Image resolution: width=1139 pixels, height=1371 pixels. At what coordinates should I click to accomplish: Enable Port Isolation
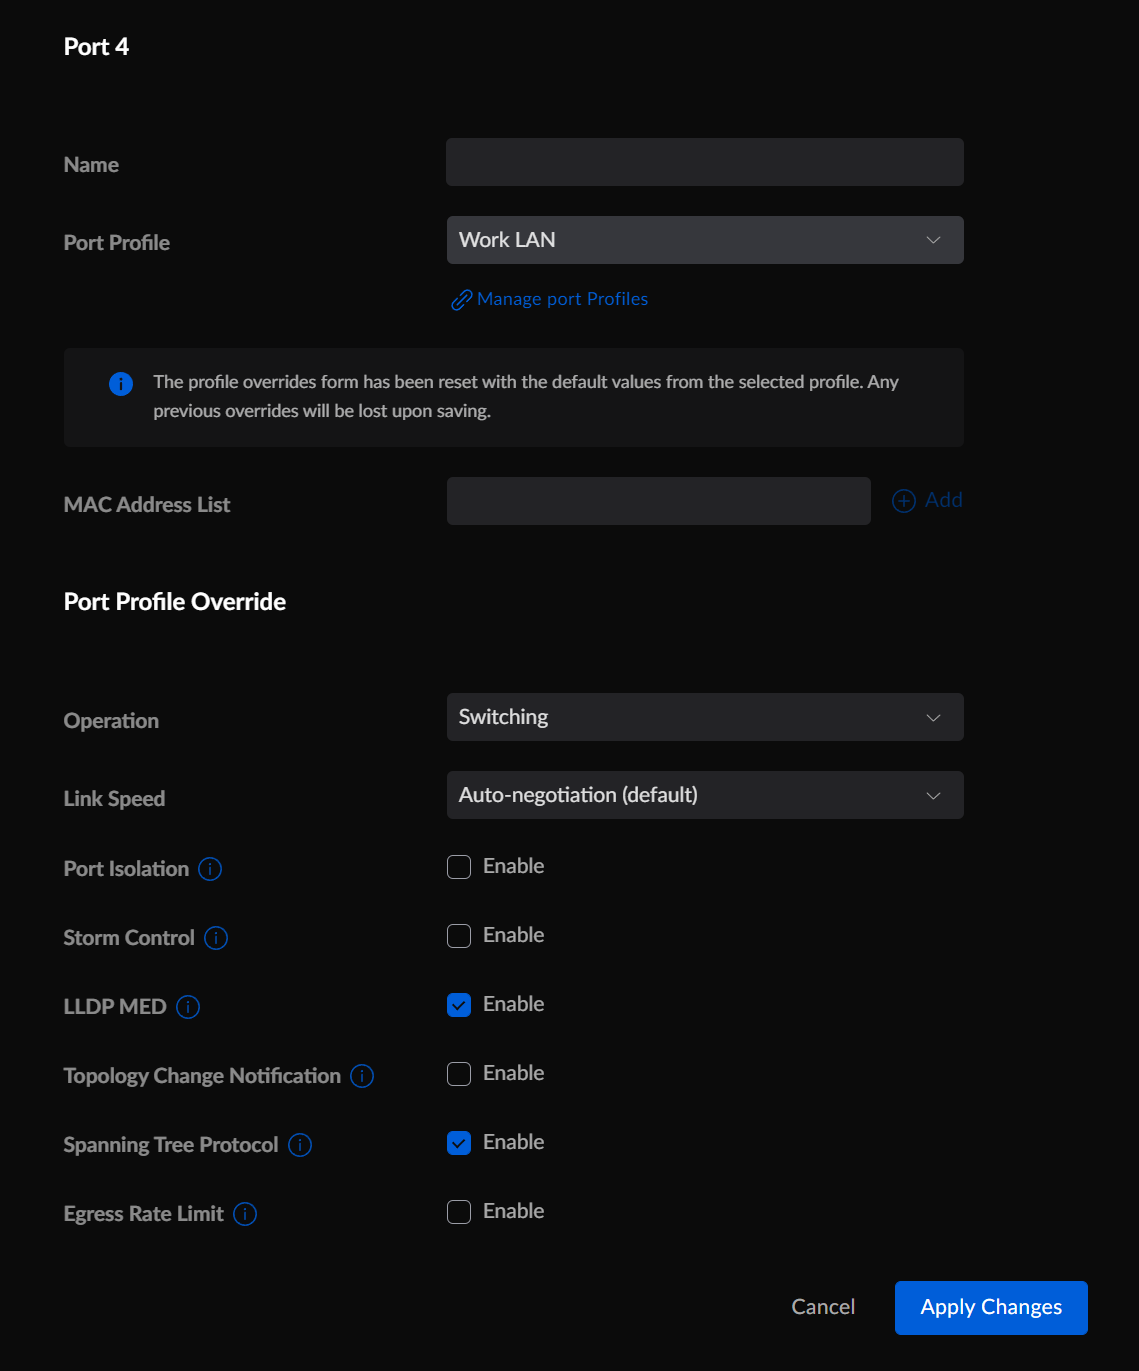pos(459,866)
